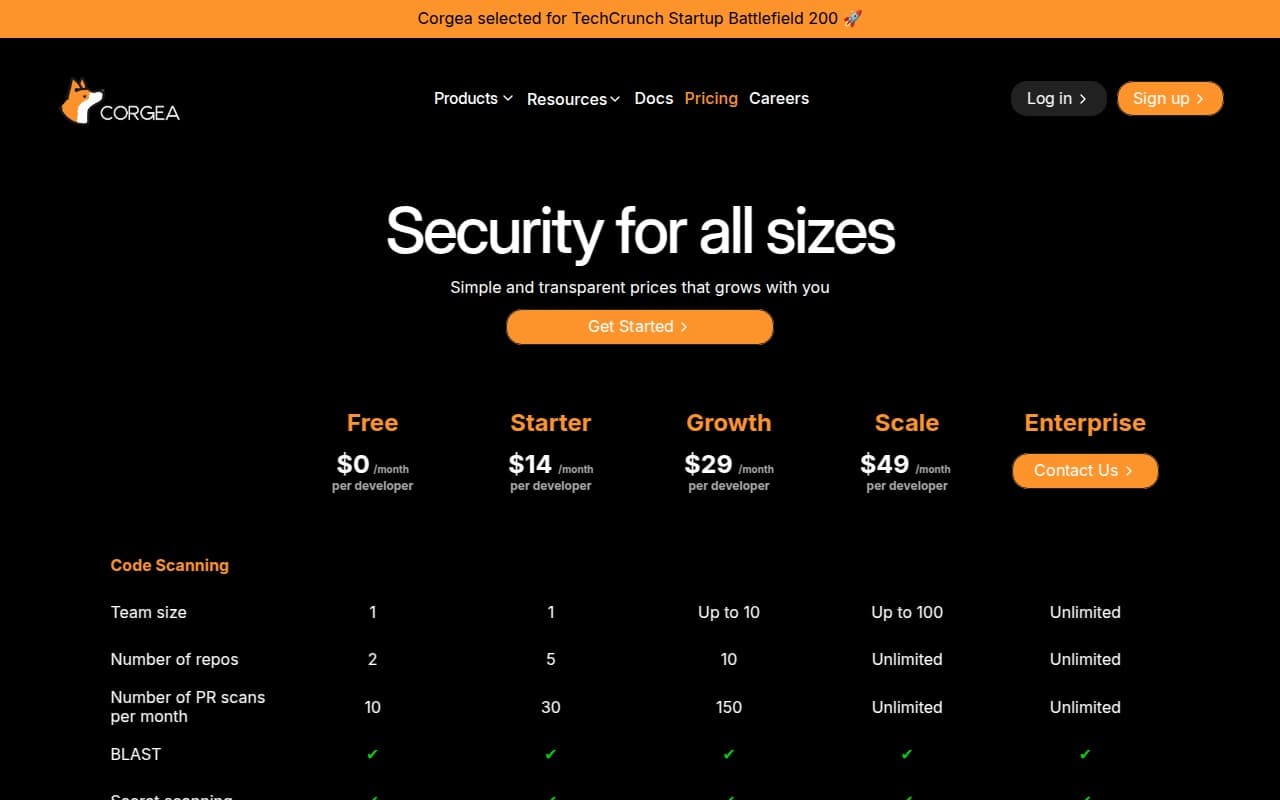The width and height of the screenshot is (1280, 800).
Task: Click the Code Scanning section label
Action: point(170,565)
